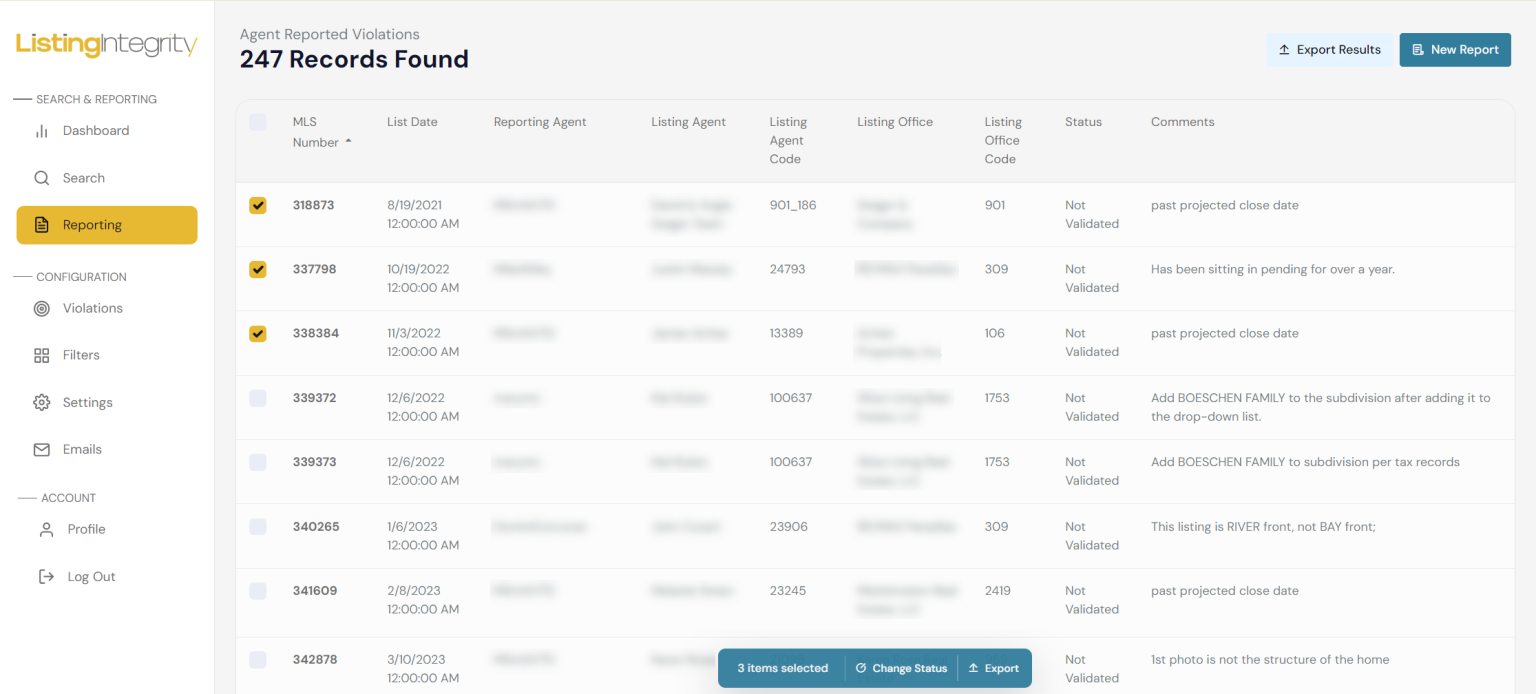
Task: Click the Export Results button
Action: [1329, 49]
